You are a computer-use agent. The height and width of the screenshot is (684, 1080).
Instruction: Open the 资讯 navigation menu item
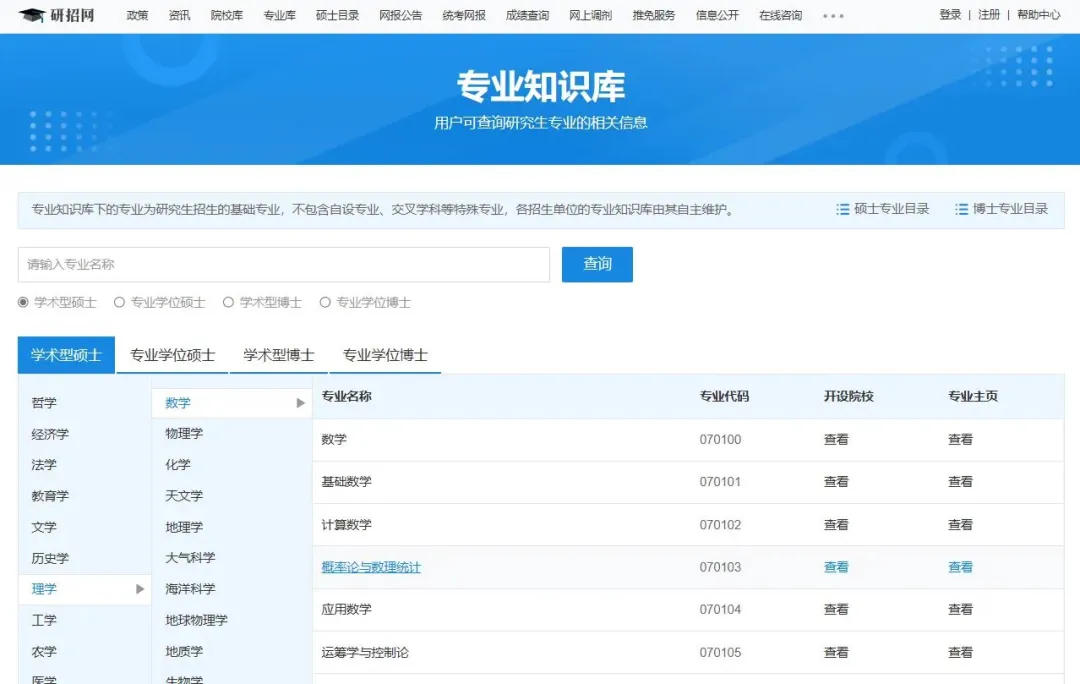(180, 15)
